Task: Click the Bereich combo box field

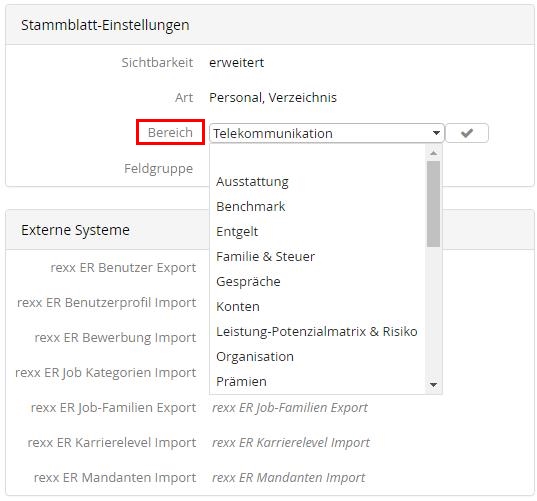Action: (x=327, y=133)
